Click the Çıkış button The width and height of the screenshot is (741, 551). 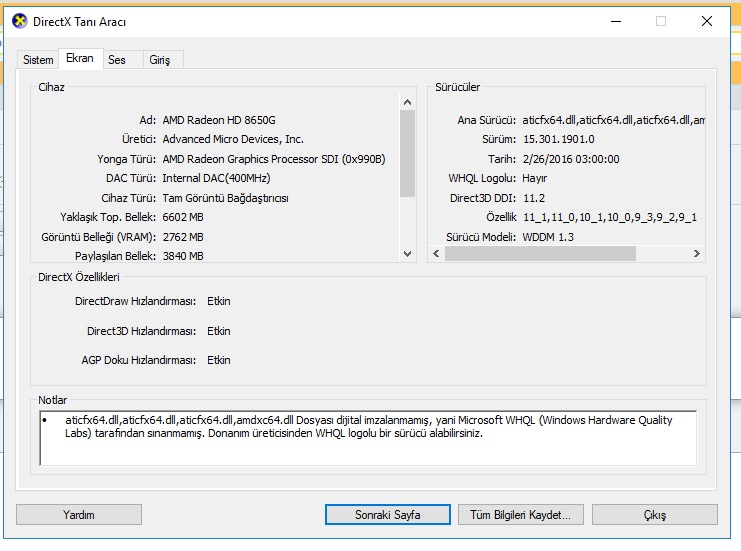tap(655, 515)
